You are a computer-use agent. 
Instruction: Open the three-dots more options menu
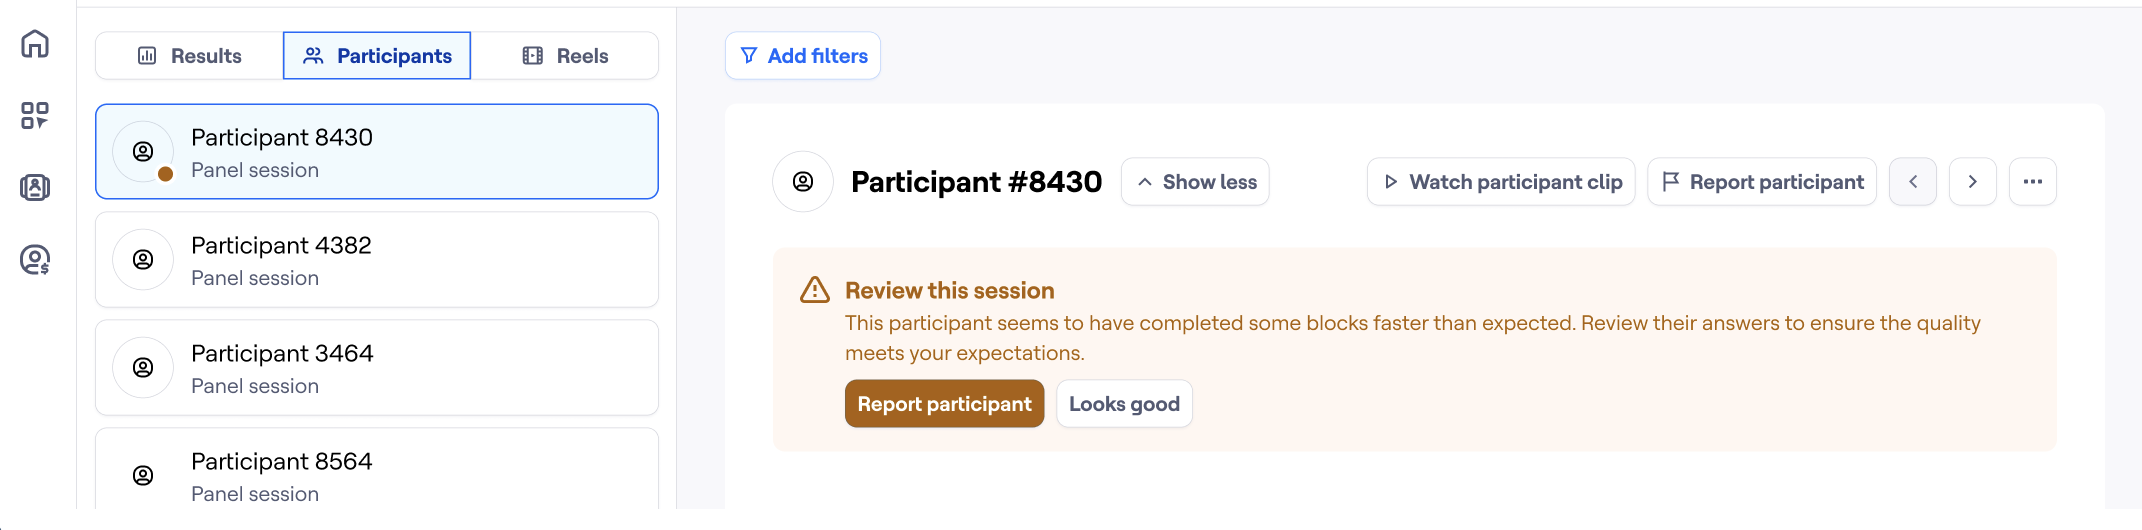(x=2033, y=182)
